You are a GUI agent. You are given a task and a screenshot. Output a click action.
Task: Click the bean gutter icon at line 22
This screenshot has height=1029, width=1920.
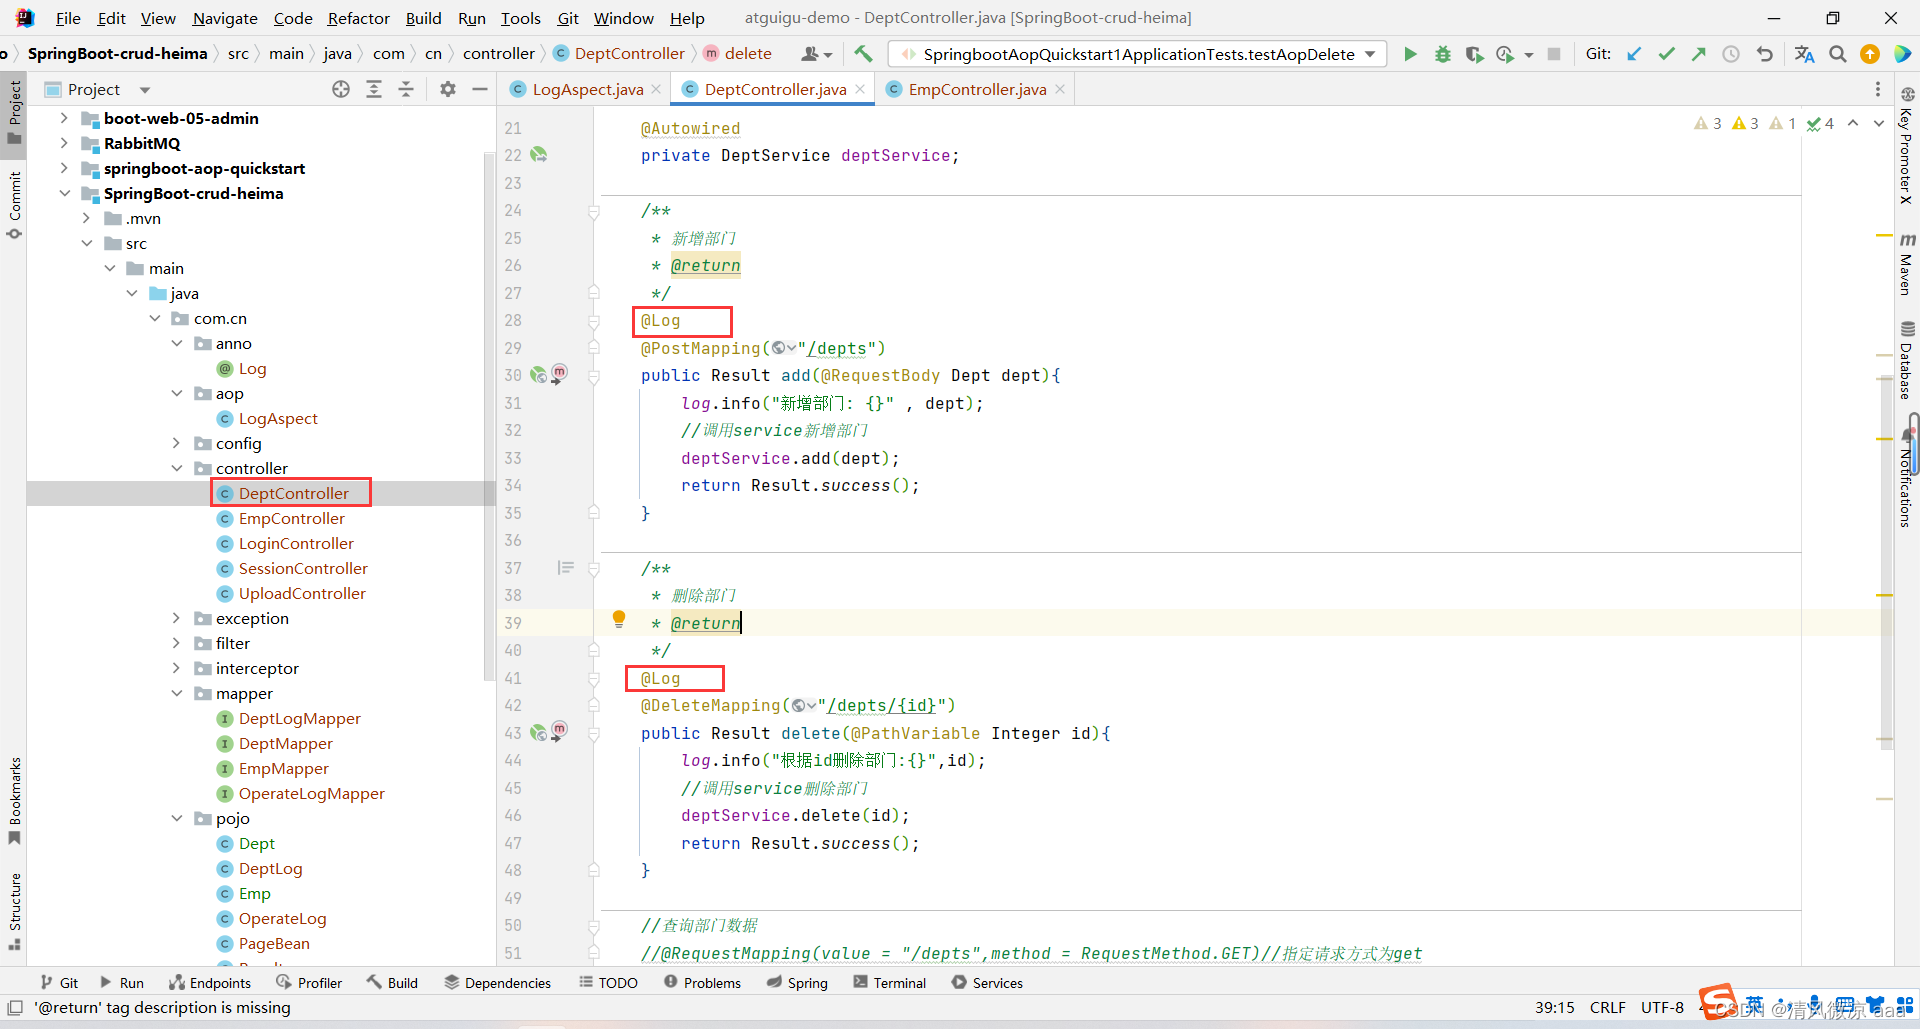point(539,155)
